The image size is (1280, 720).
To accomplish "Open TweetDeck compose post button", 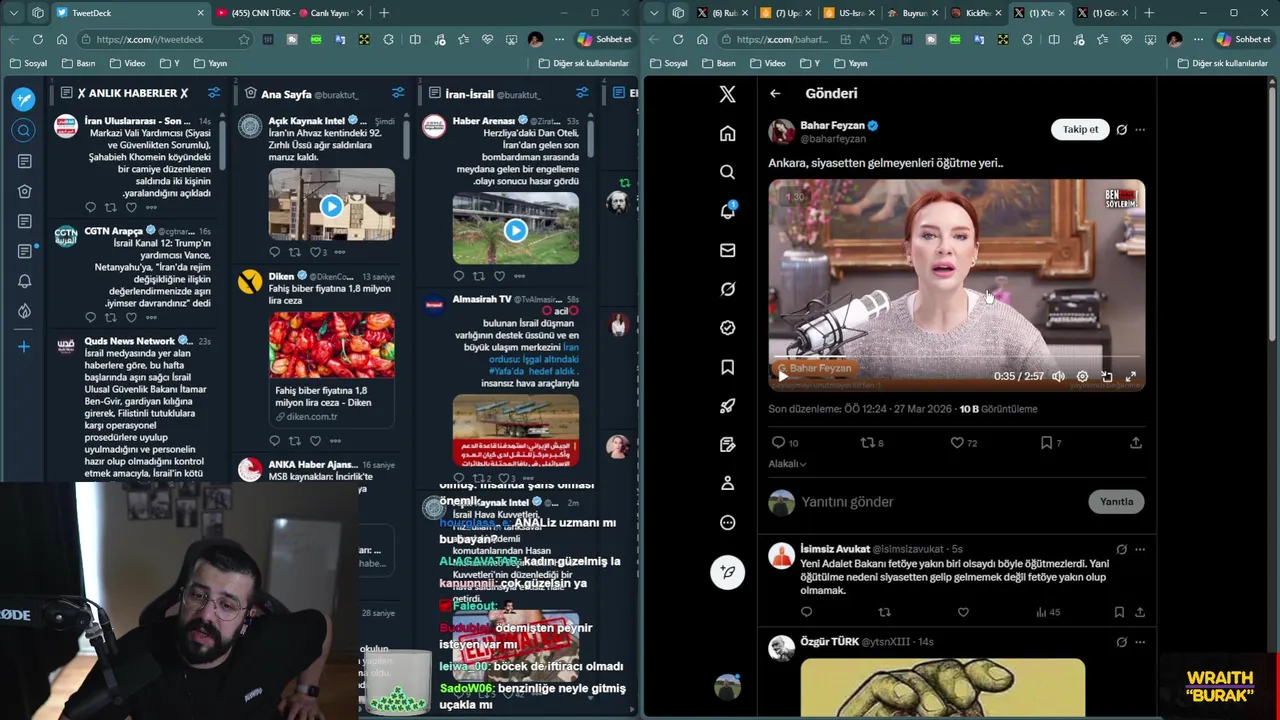I will point(24,99).
